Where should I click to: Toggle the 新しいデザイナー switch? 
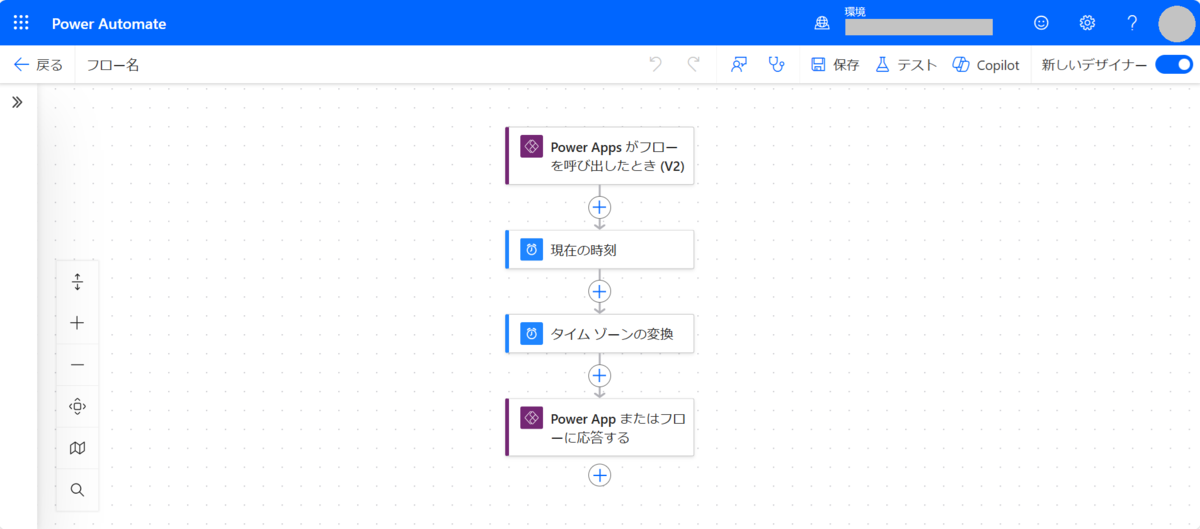(x=1174, y=64)
